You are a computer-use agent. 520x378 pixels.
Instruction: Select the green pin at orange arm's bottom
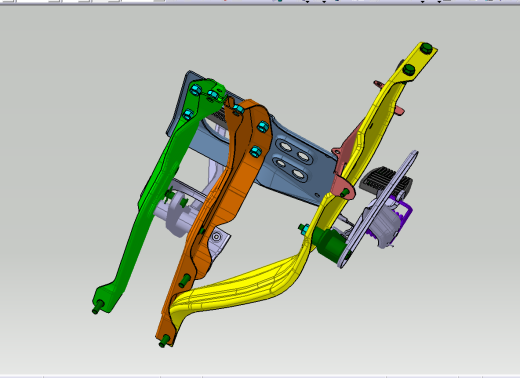tap(165, 341)
